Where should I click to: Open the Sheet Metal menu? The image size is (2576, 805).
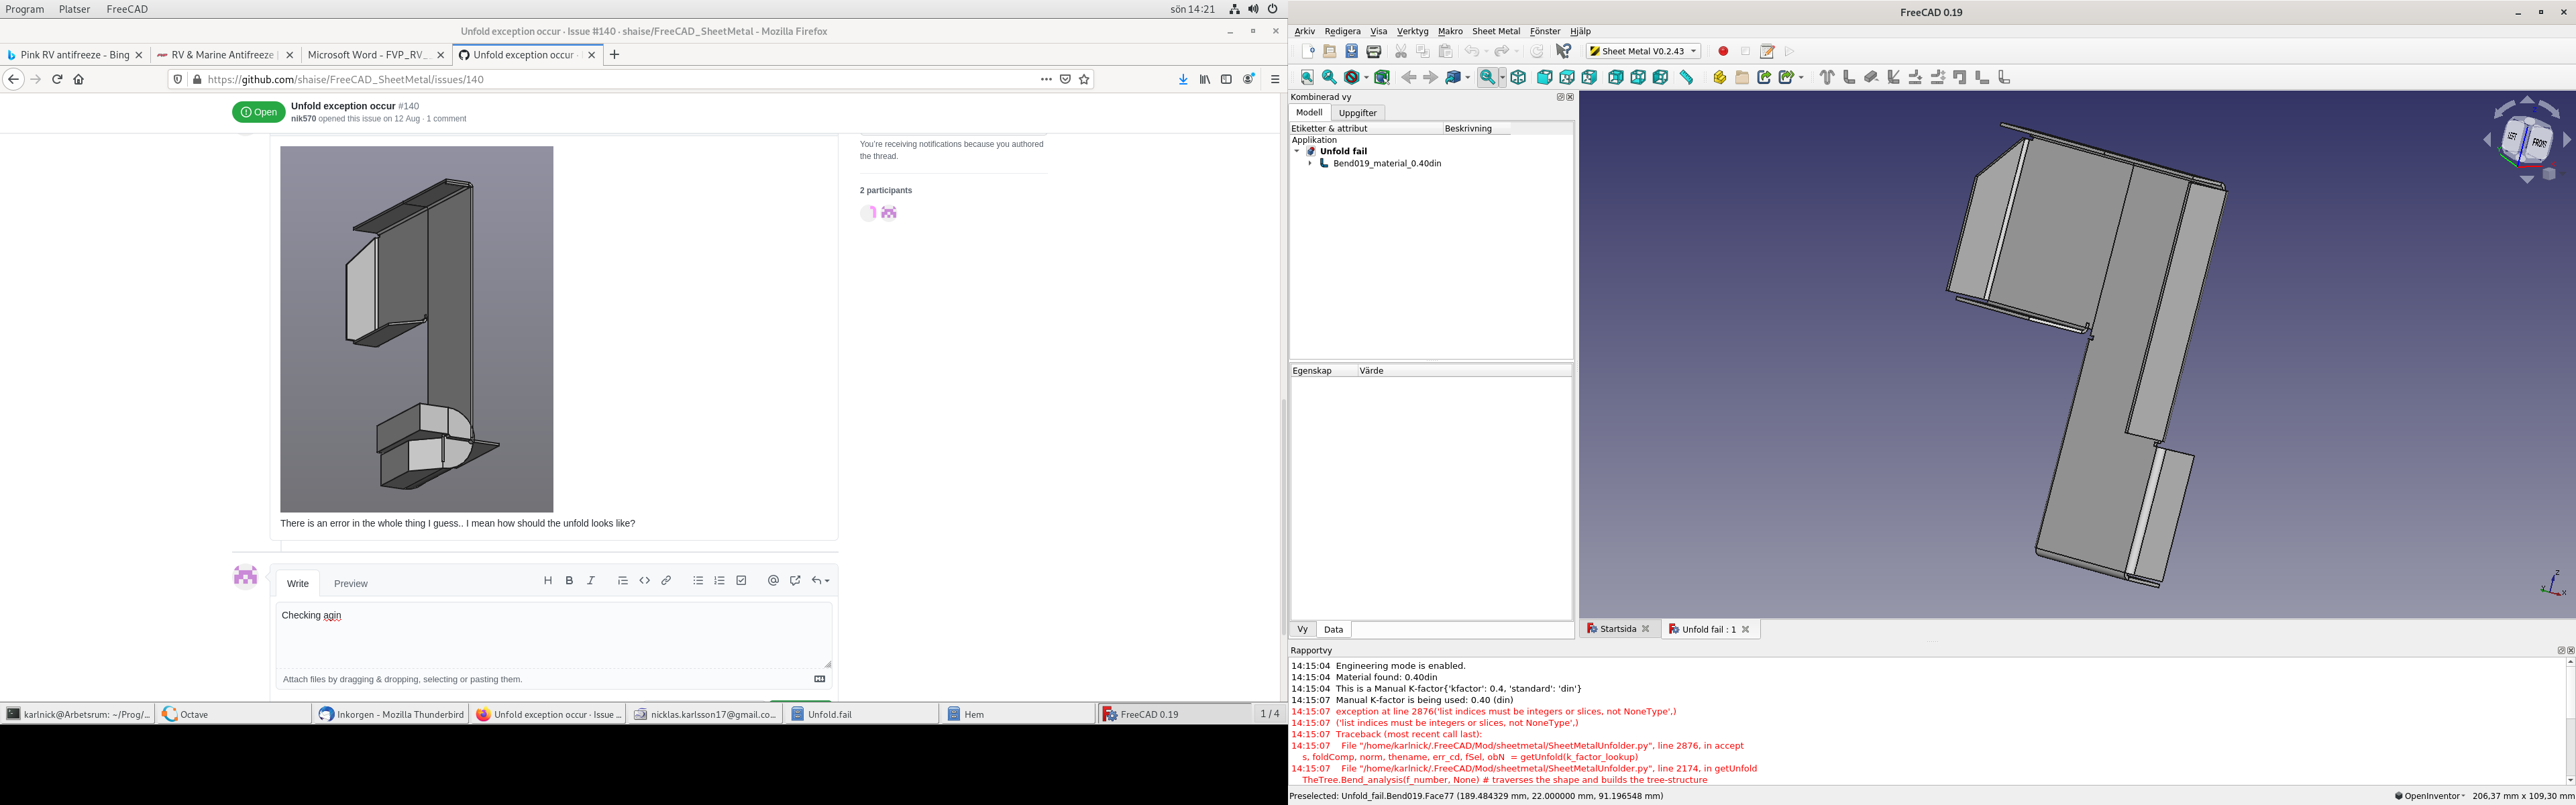[1496, 31]
